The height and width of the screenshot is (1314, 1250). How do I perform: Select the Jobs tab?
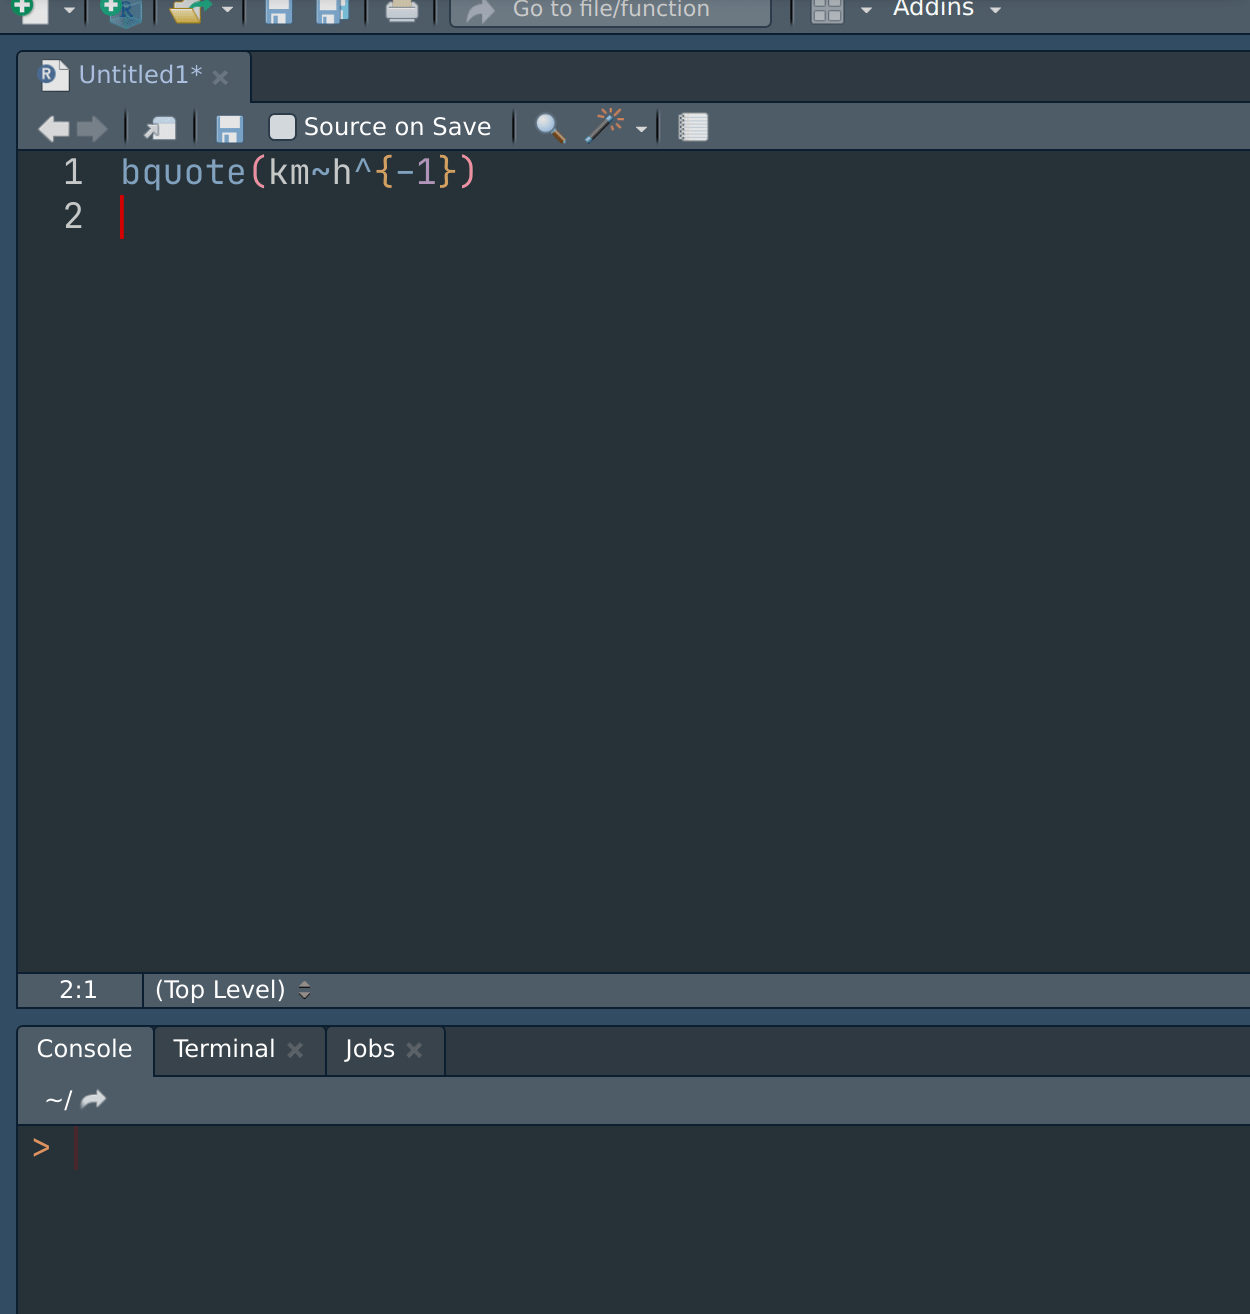tap(369, 1049)
